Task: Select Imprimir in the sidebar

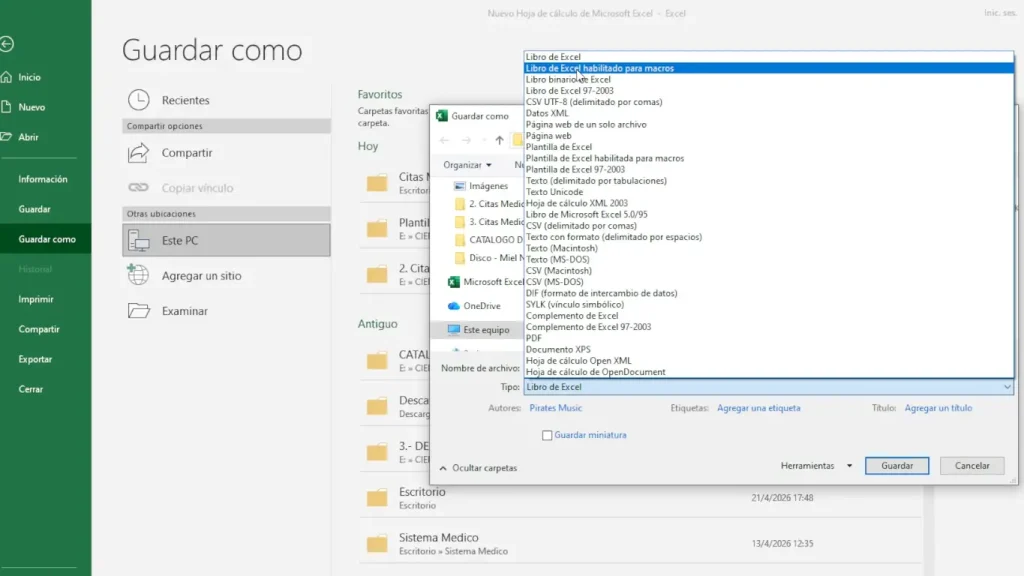Action: click(x=35, y=299)
